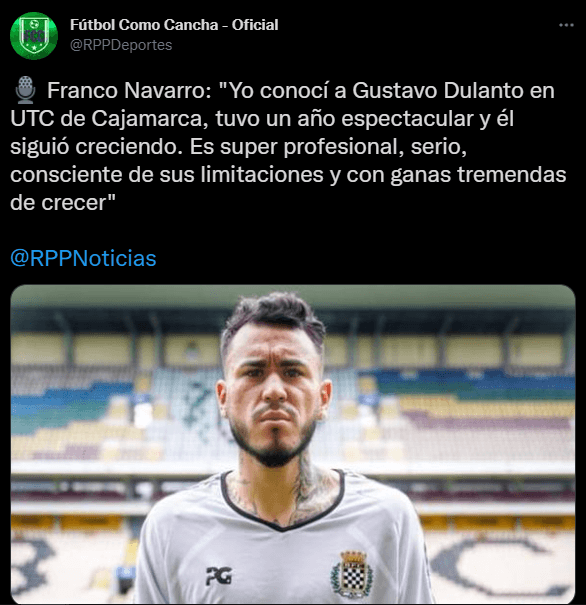Open the tweet by clicking the Franco Navarro quote text
The width and height of the screenshot is (586, 605).
coord(288,147)
